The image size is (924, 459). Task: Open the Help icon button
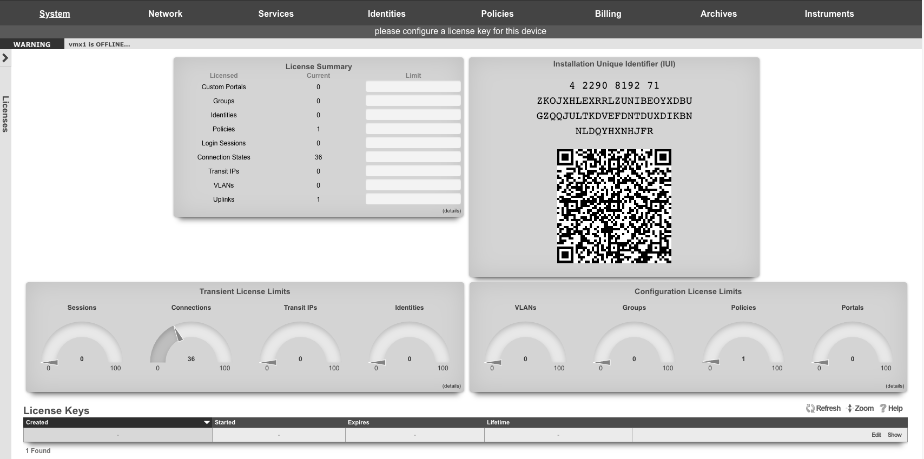point(891,408)
